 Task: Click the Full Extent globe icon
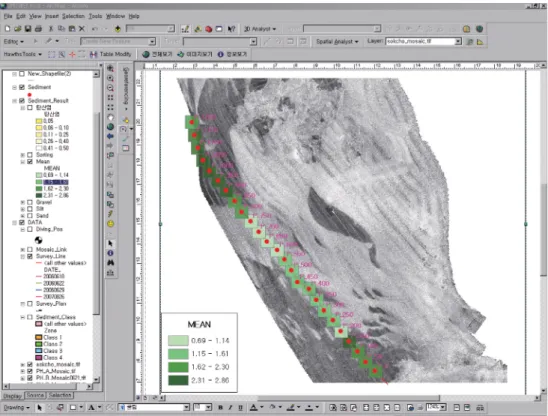(110, 127)
